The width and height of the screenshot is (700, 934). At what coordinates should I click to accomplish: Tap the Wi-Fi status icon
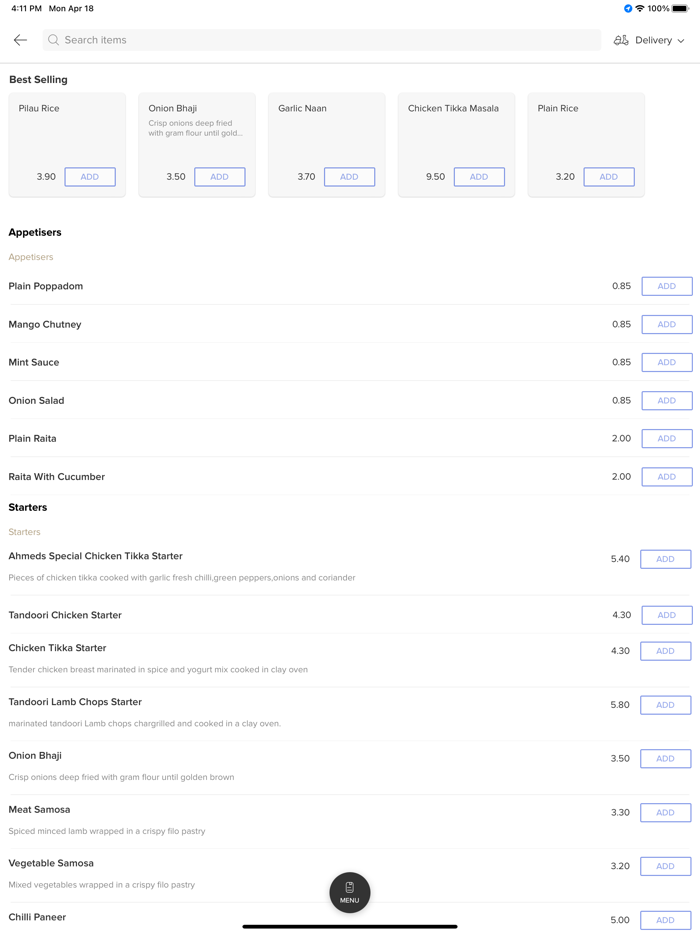[640, 8]
